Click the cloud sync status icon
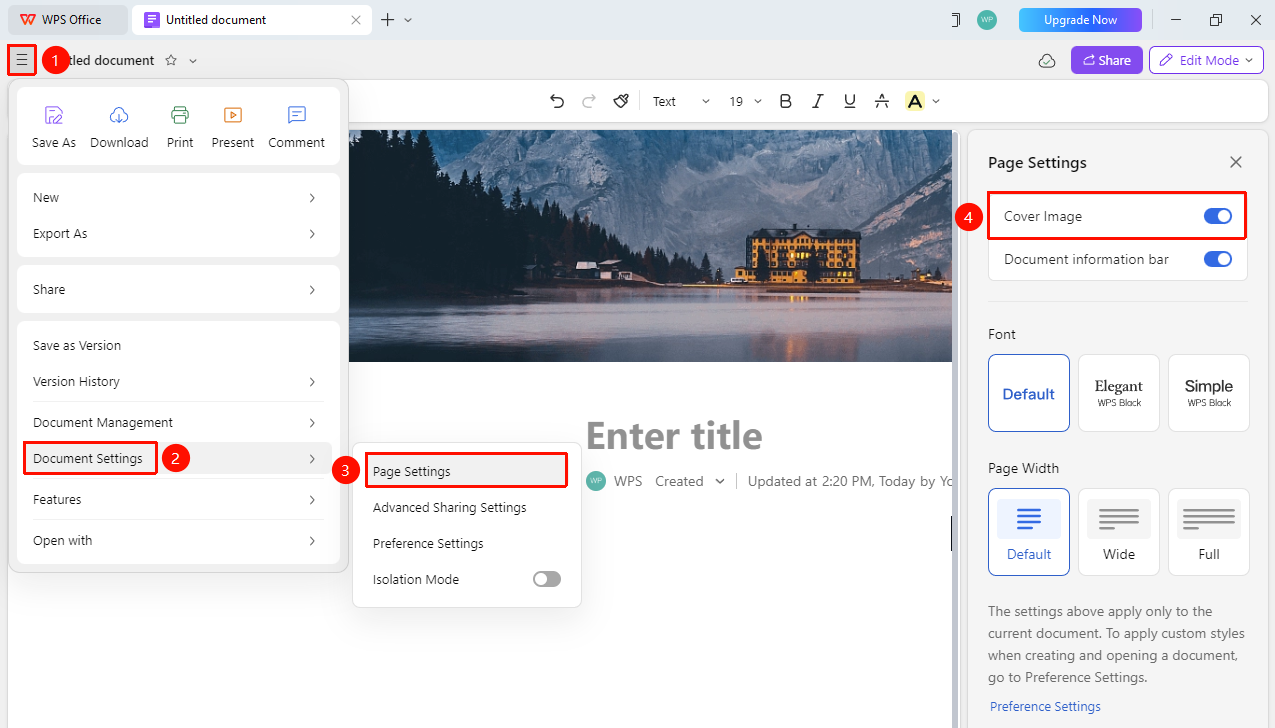The image size is (1275, 728). click(1047, 60)
